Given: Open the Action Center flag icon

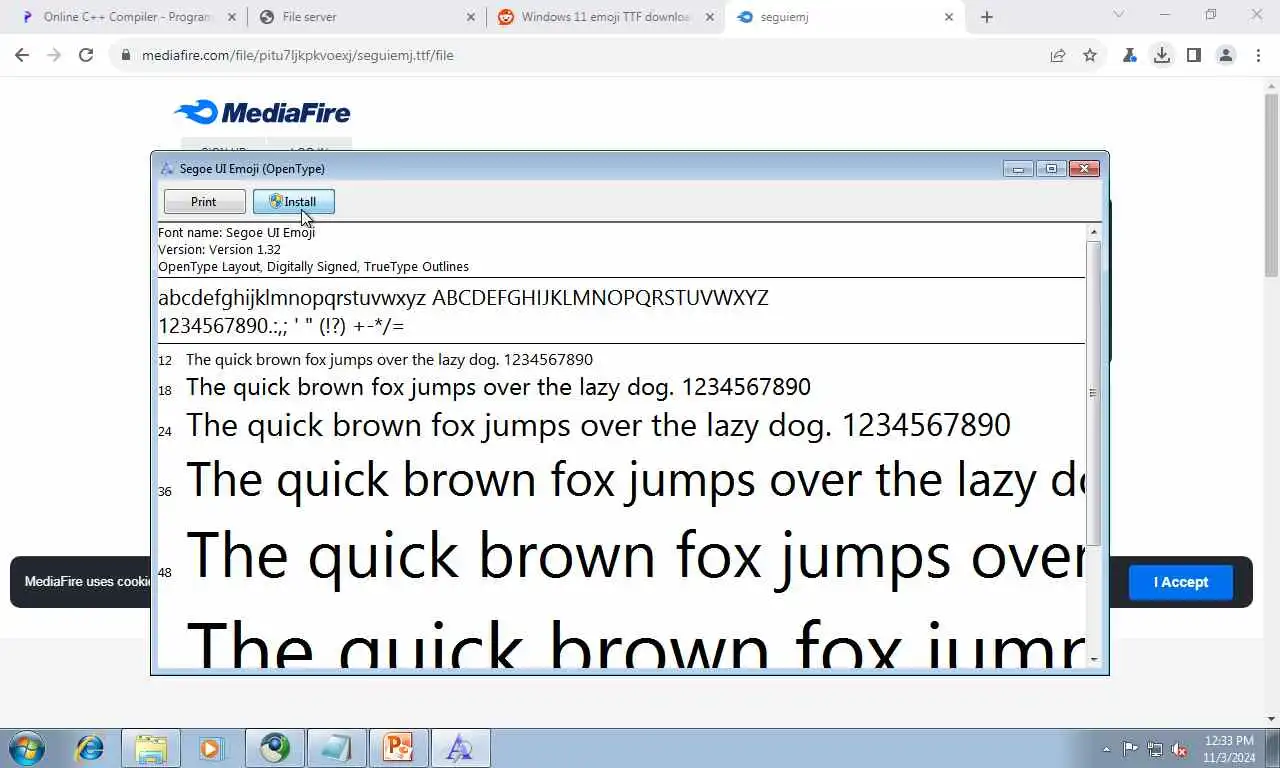Looking at the screenshot, I should coord(1130,749).
